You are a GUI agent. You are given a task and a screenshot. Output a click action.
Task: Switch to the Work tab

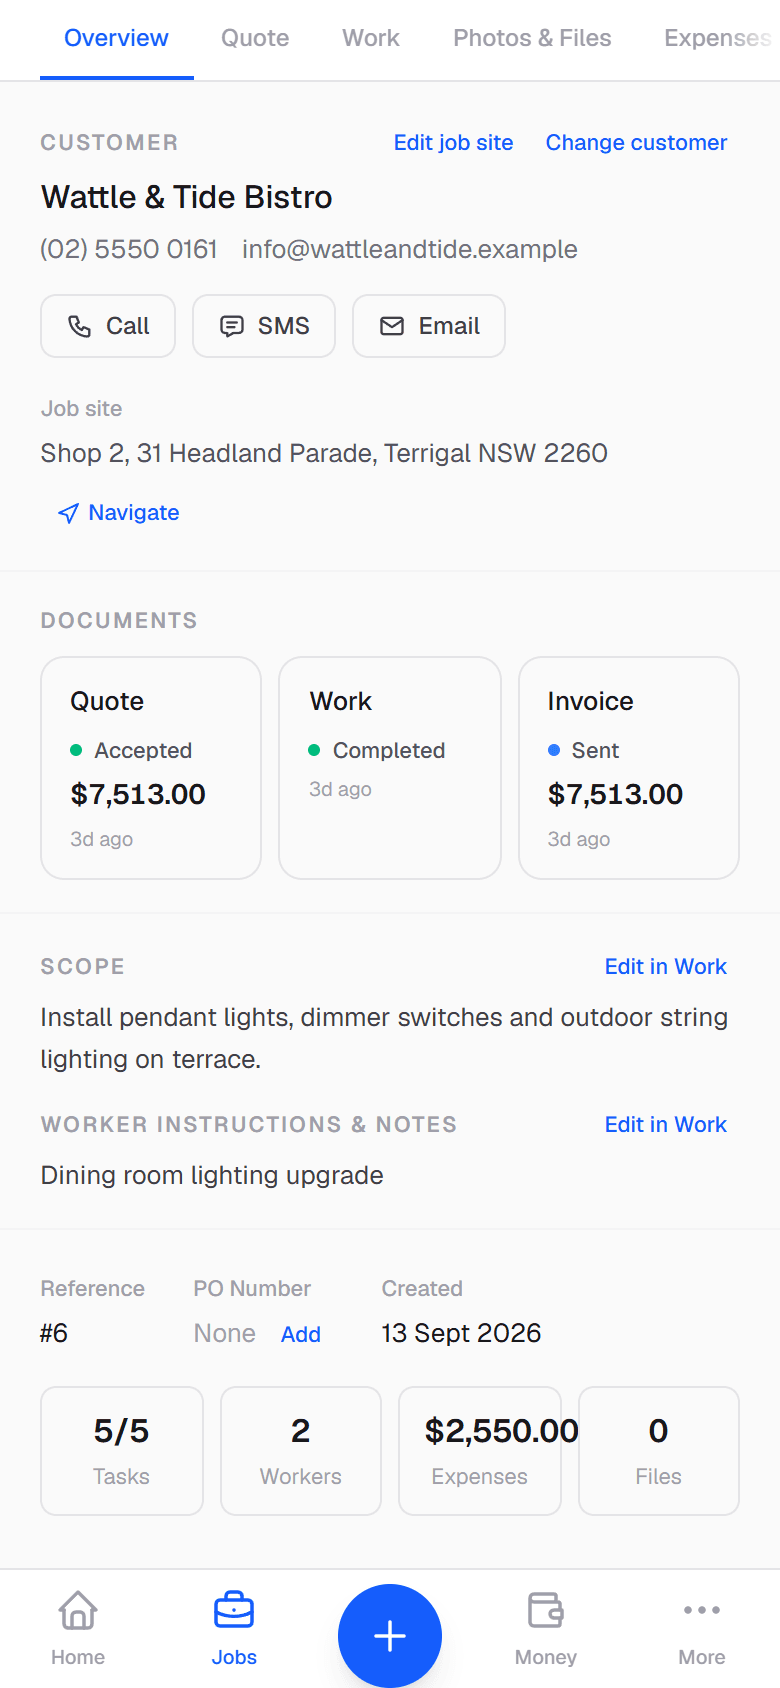371,38
